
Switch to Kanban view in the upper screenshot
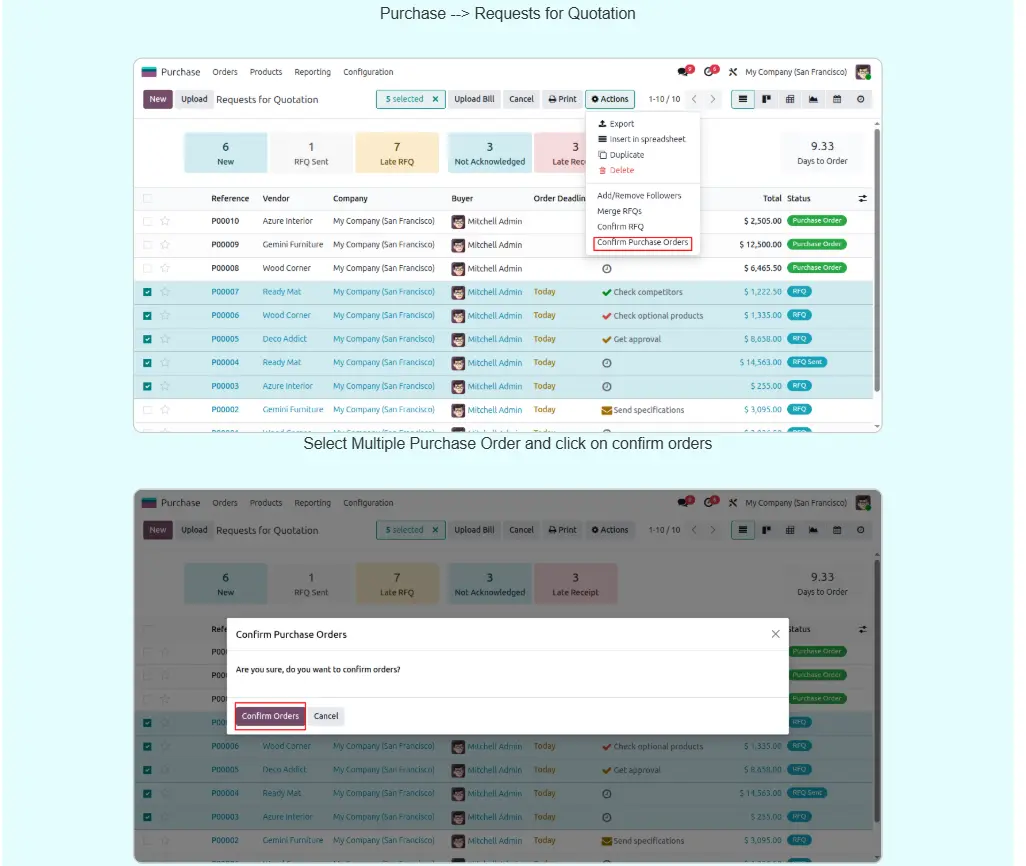click(766, 99)
